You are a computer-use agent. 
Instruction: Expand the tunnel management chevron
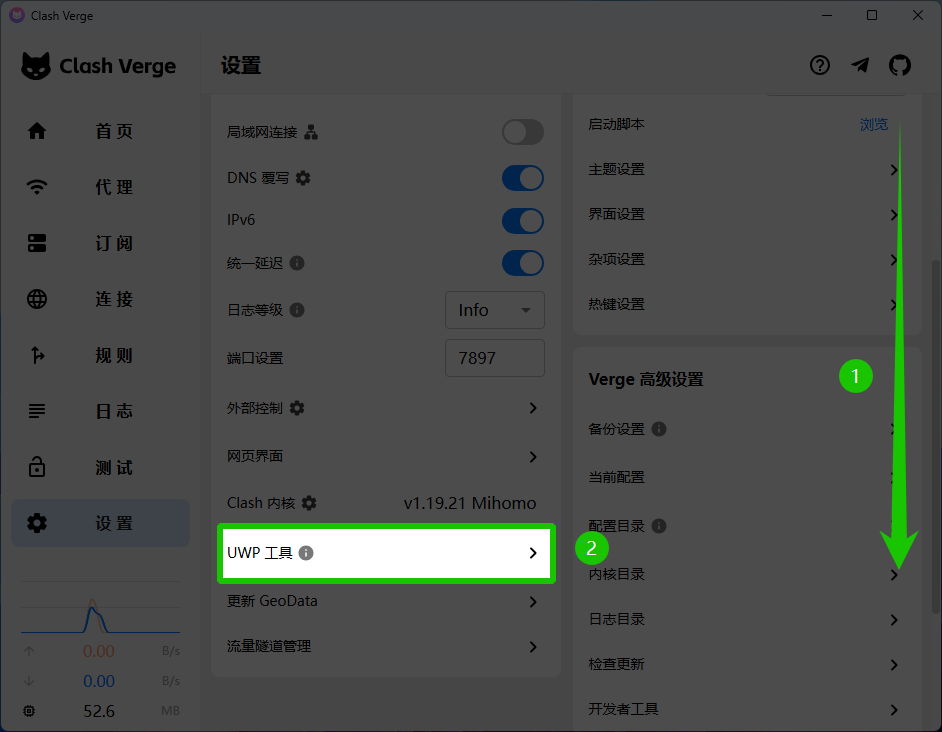[533, 647]
